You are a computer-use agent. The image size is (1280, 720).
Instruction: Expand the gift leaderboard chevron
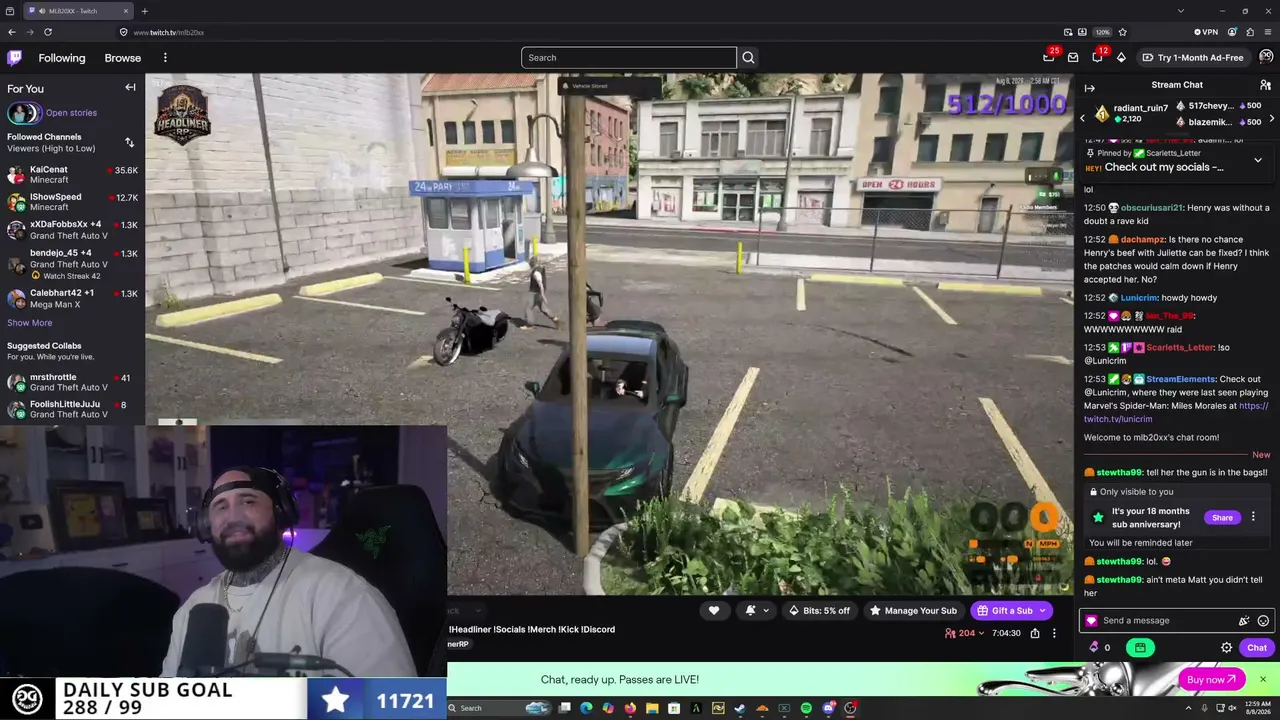pyautogui.click(x=1271, y=119)
